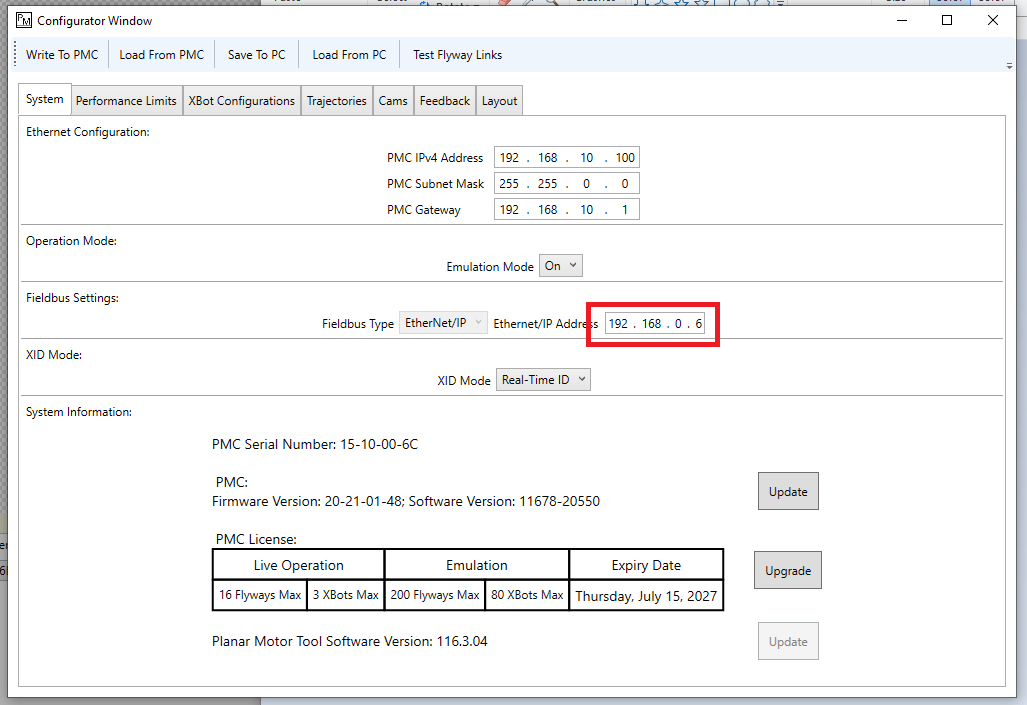Open the Feedback tab
The width and height of the screenshot is (1027, 705).
[444, 101]
